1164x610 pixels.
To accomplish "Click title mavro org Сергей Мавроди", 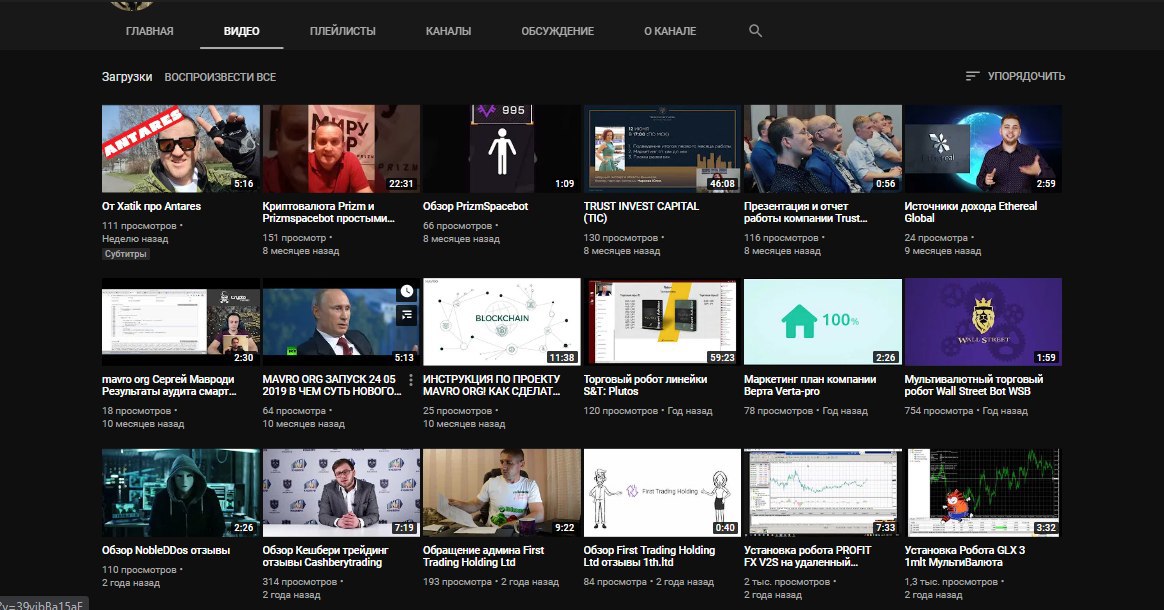I will pos(169,385).
